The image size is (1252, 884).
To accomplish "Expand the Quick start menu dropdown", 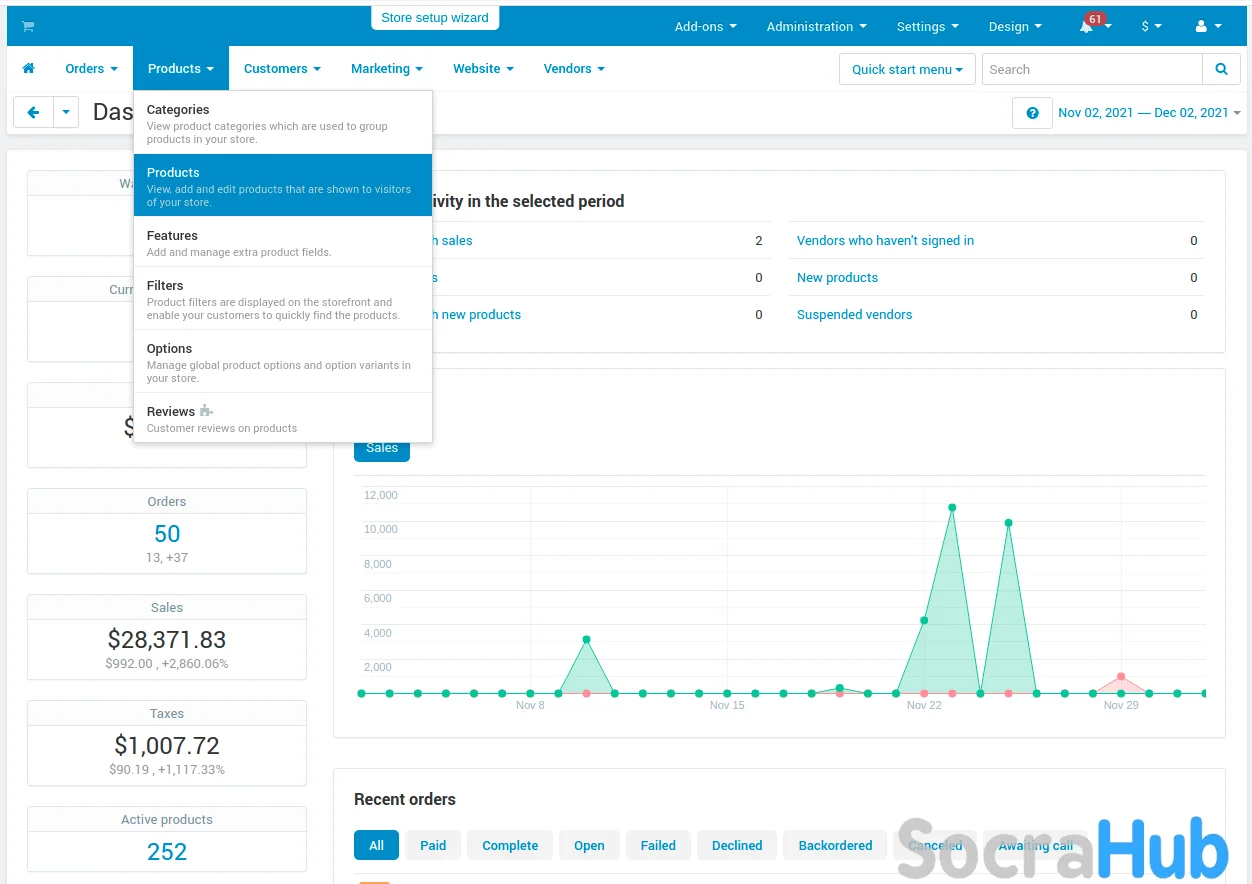I will pos(907,69).
